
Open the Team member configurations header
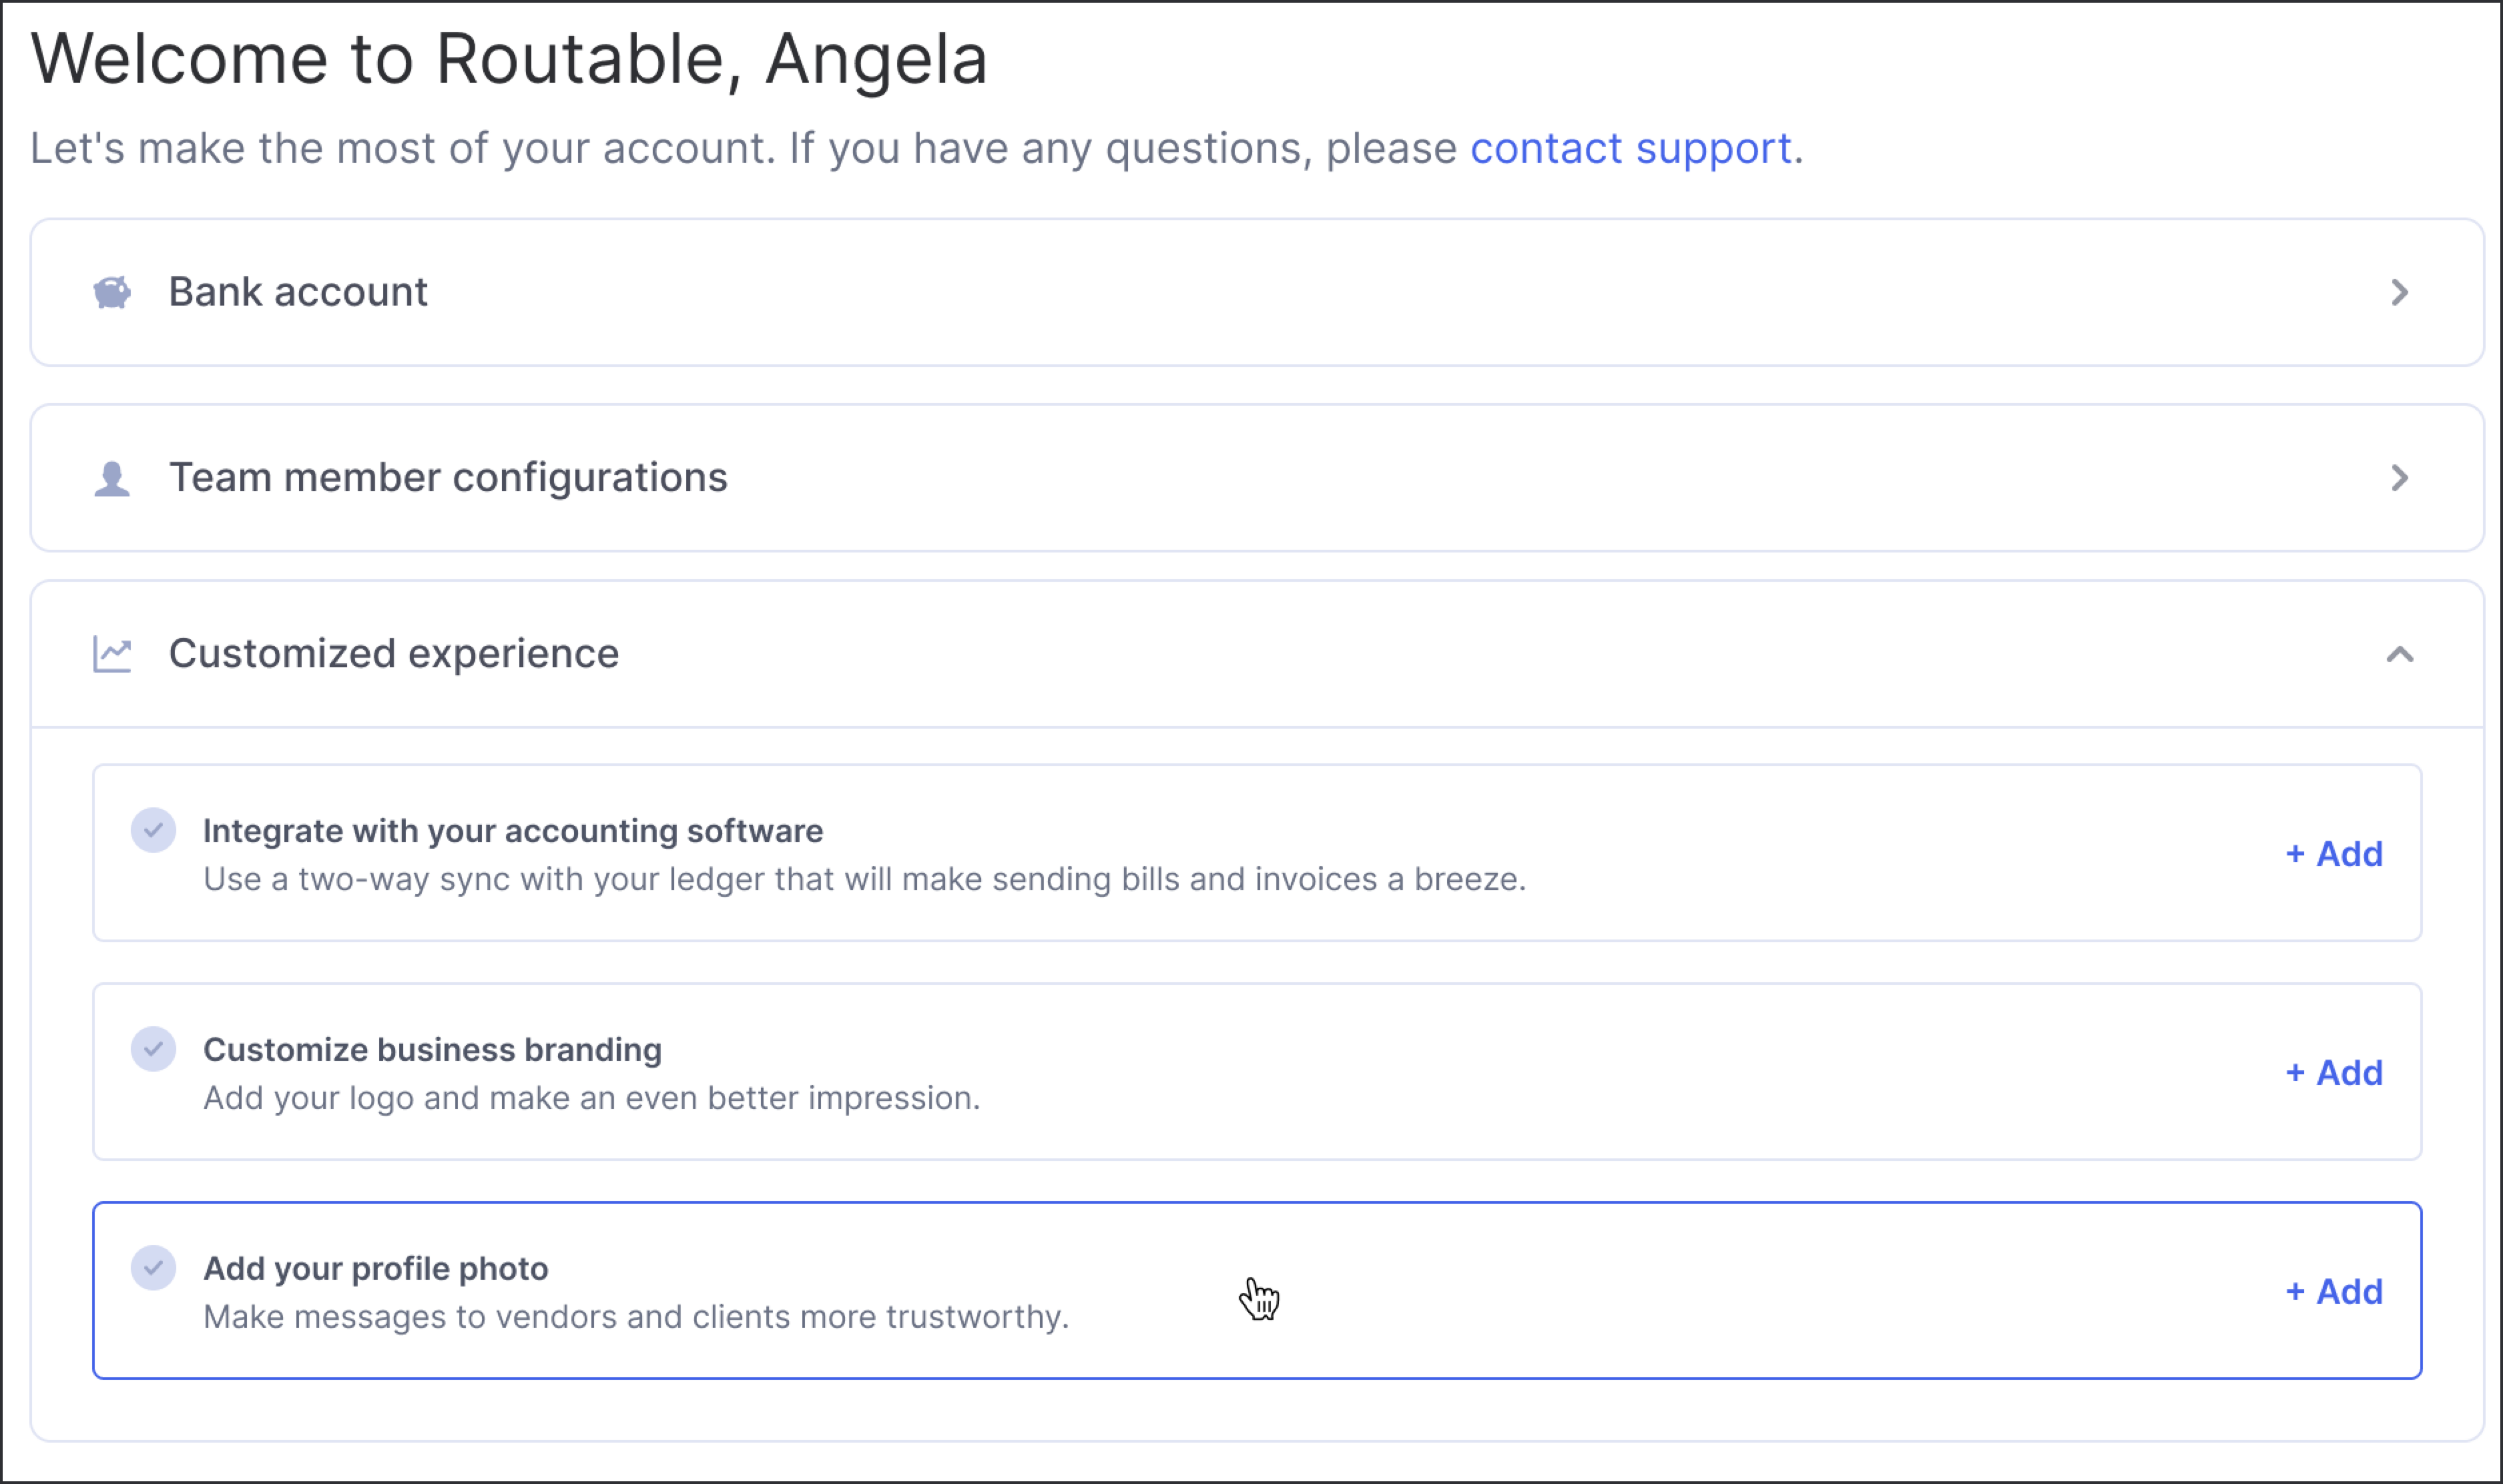[x=1257, y=478]
